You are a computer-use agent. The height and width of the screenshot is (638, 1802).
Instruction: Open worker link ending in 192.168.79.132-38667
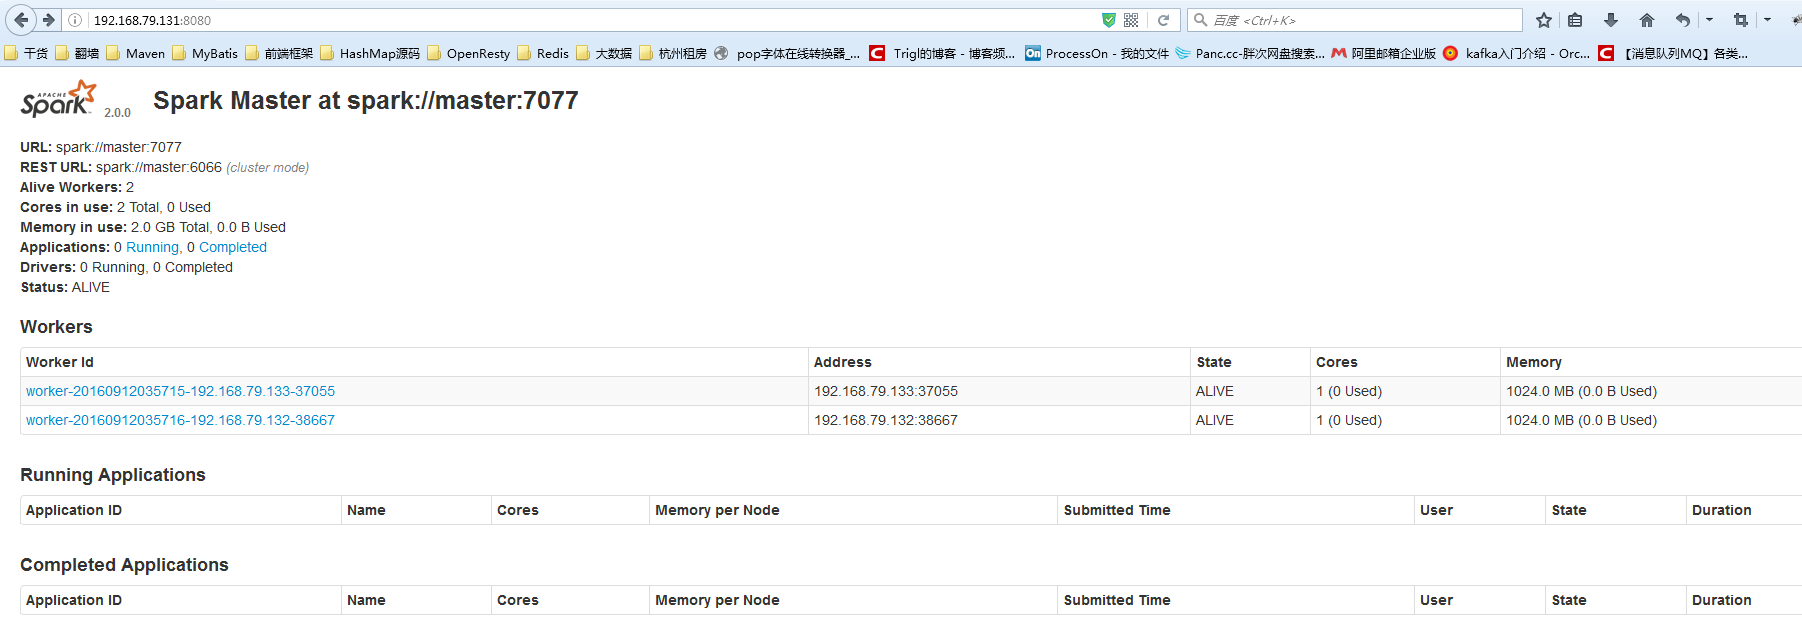click(180, 420)
